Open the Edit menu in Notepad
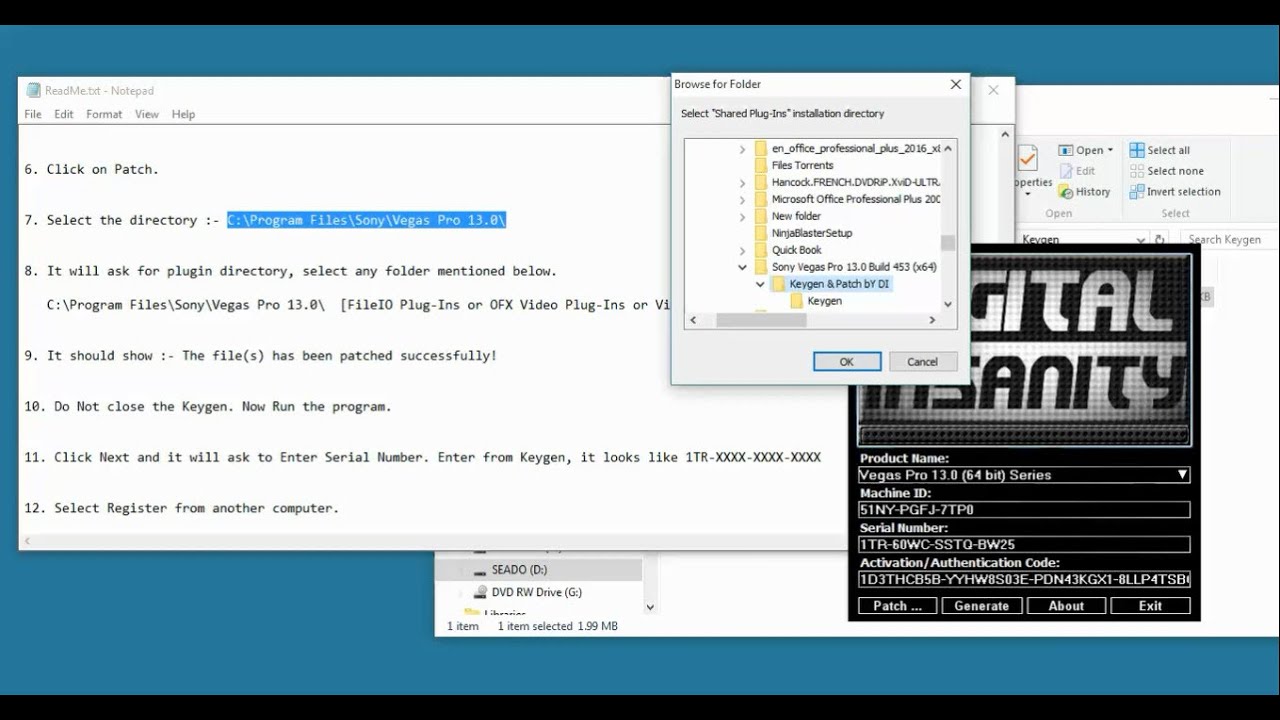This screenshot has width=1280, height=720. (x=64, y=114)
